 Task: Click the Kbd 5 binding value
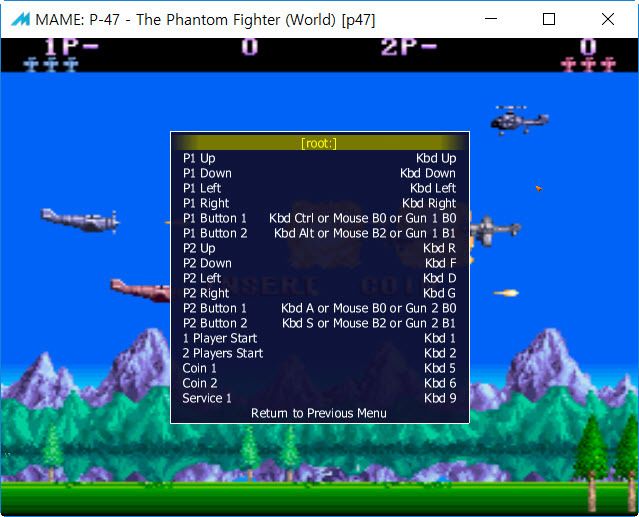[x=440, y=368]
